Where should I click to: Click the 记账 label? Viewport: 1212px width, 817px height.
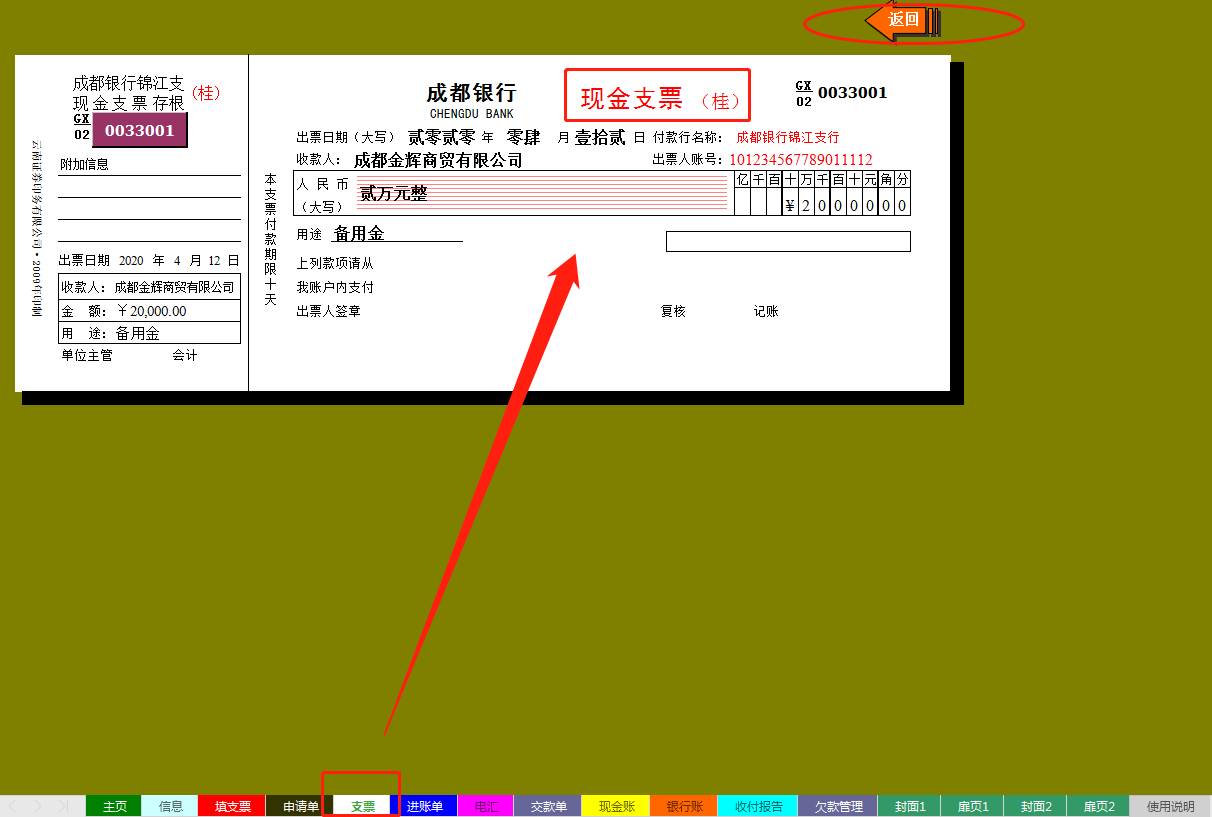[766, 311]
